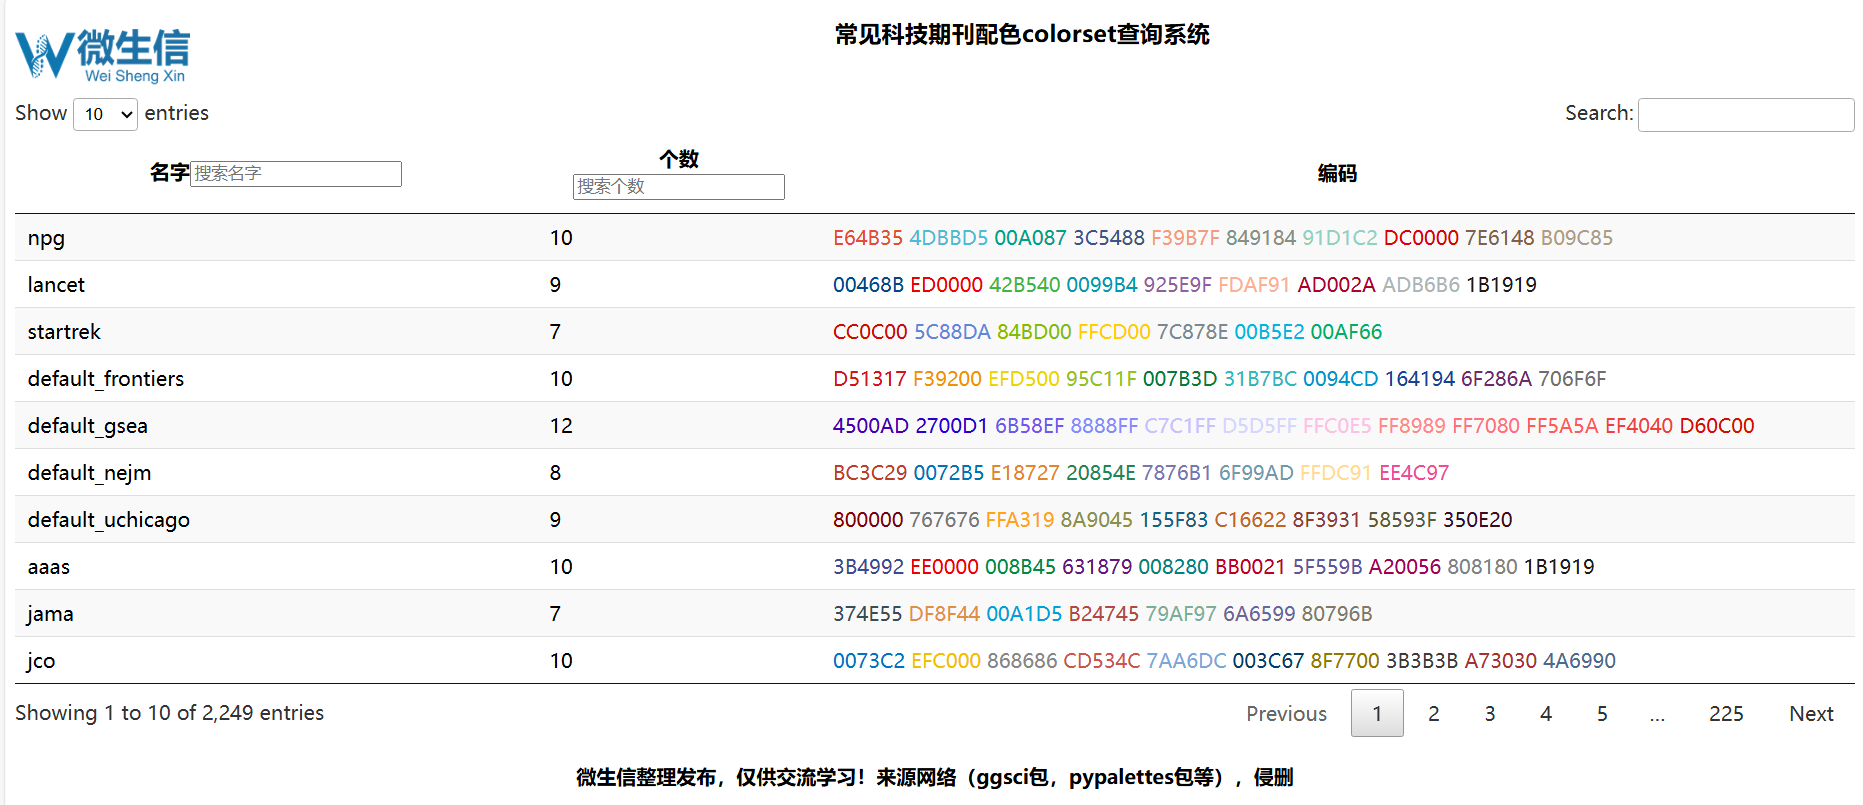Screen dimensions: 1863x805
Task: Click color code CC0C00 in startrek row
Action: tap(870, 332)
